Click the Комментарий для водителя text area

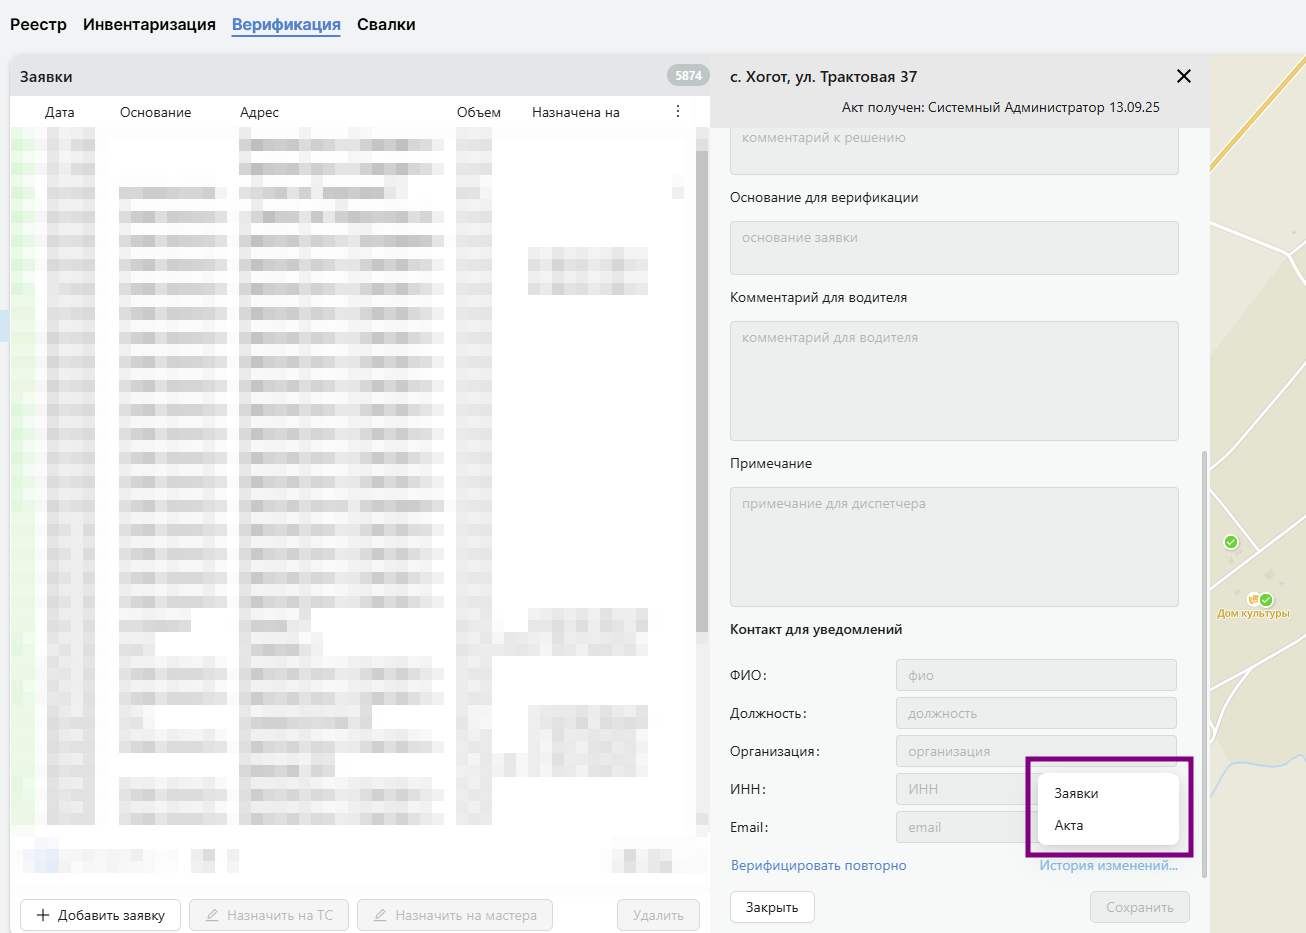pyautogui.click(x=953, y=381)
